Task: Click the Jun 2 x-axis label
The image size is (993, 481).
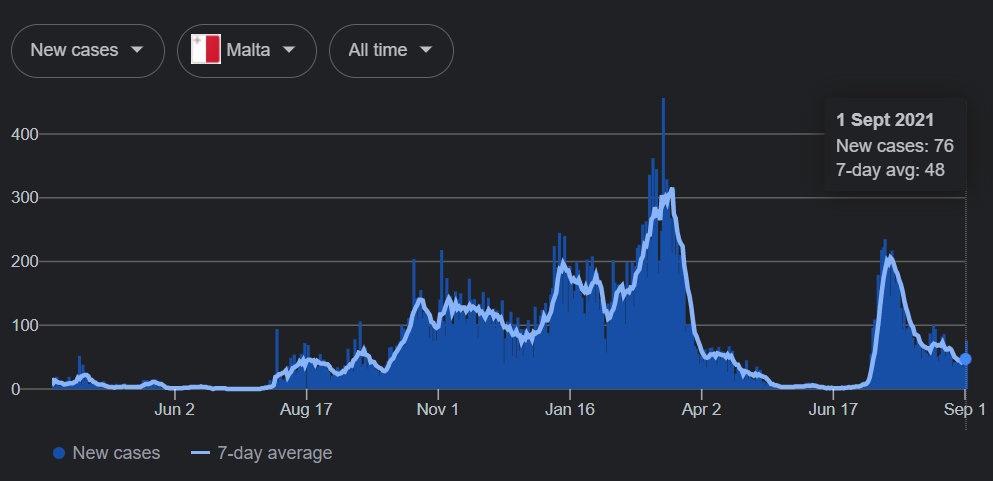Action: (174, 409)
